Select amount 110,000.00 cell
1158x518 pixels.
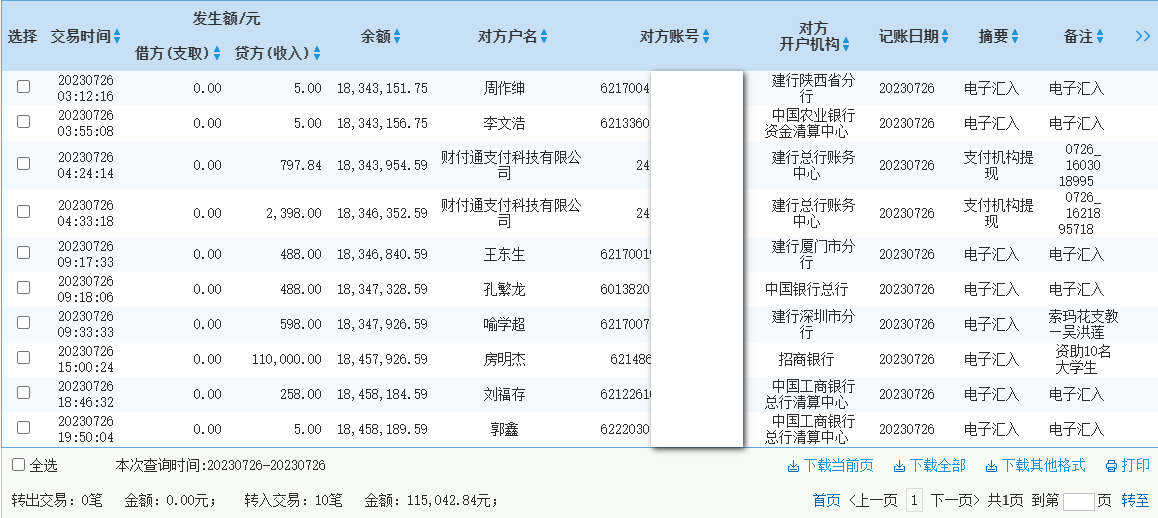[287, 360]
